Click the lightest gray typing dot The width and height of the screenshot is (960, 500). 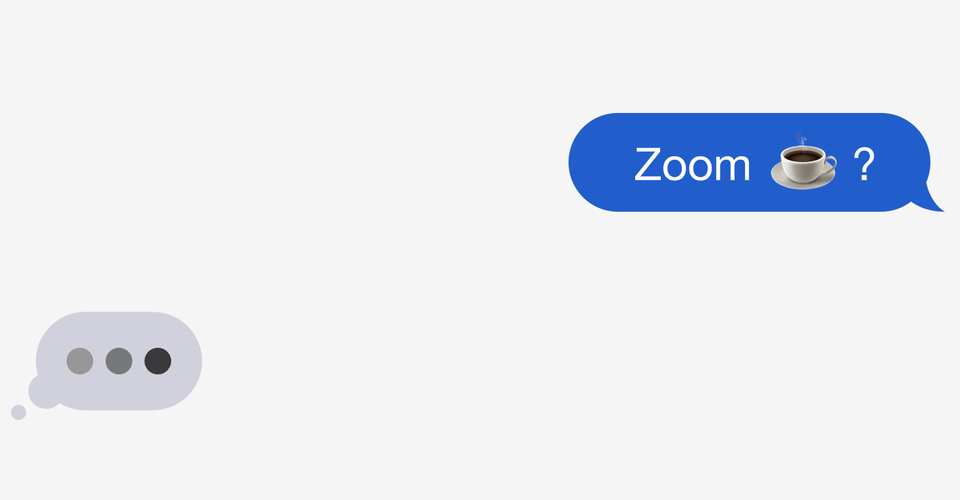click(x=80, y=361)
